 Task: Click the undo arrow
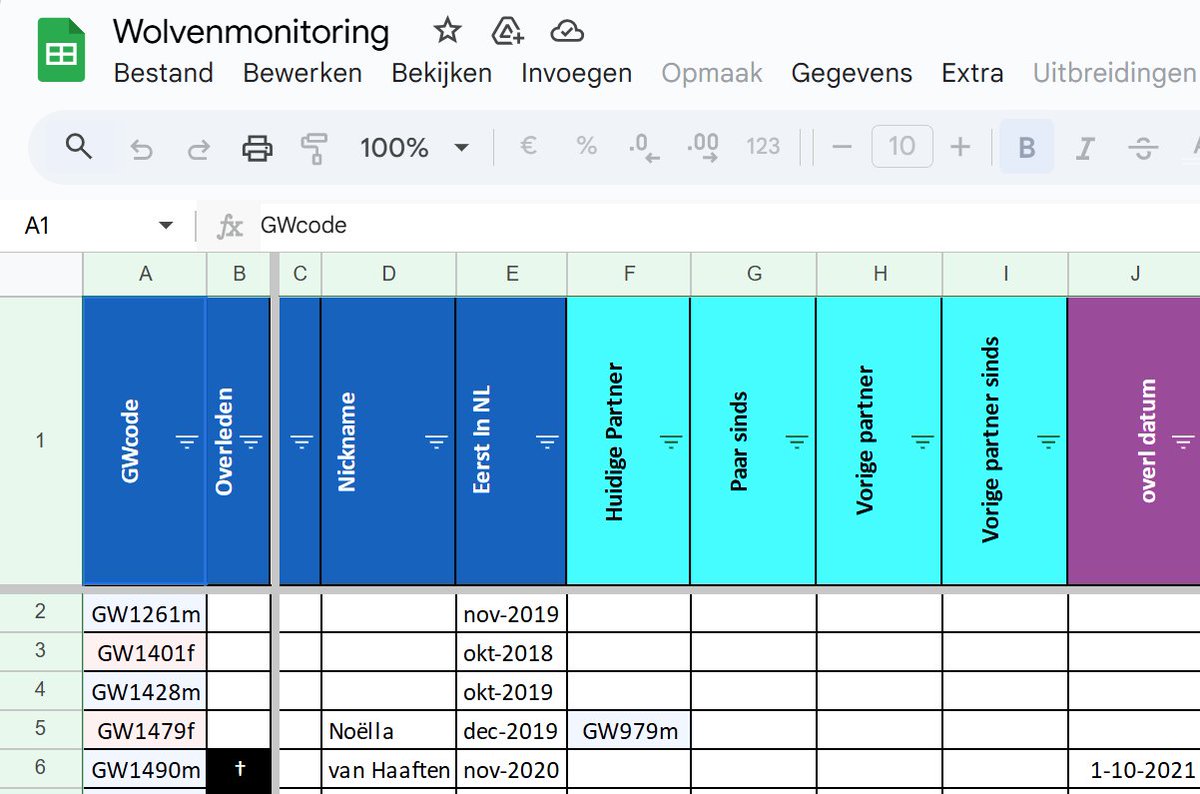click(142, 149)
